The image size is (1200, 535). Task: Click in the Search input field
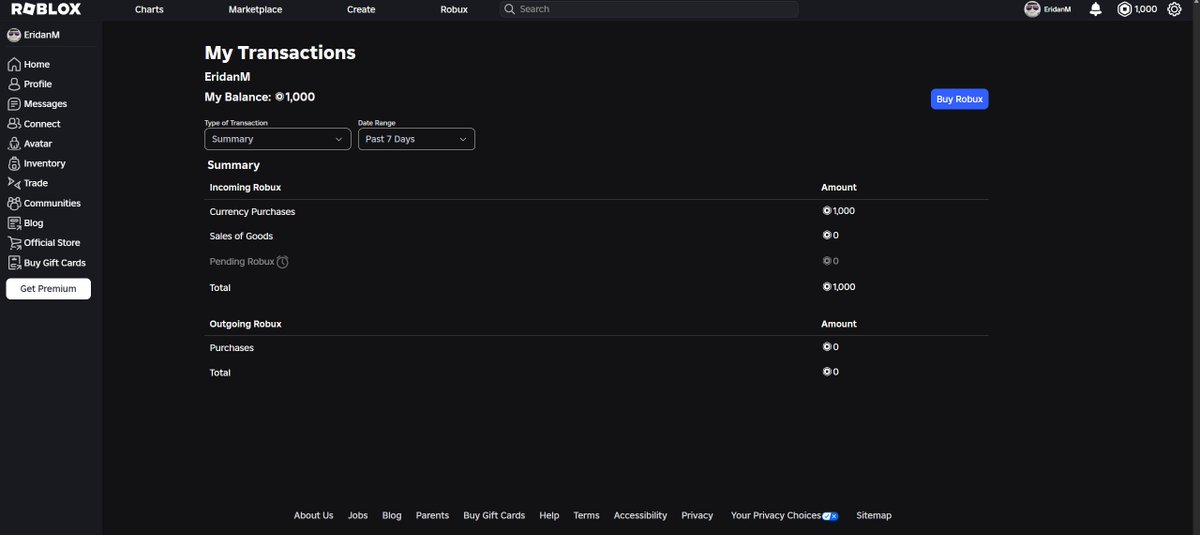coord(649,9)
